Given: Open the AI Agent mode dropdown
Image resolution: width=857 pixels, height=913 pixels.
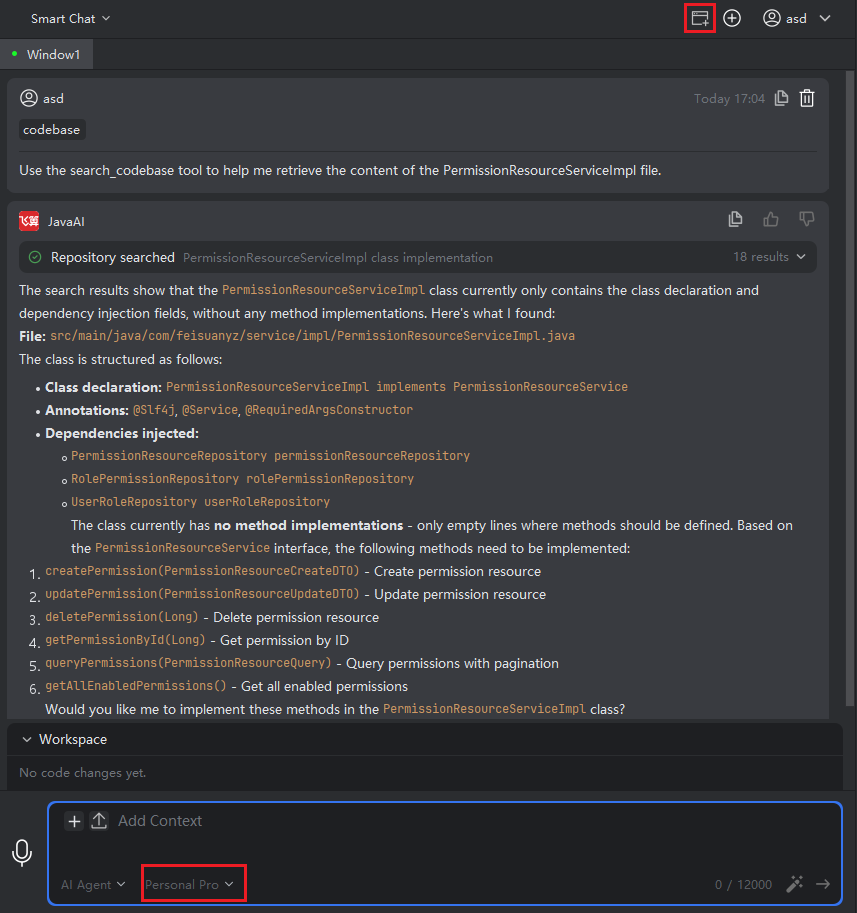Looking at the screenshot, I should (x=93, y=884).
